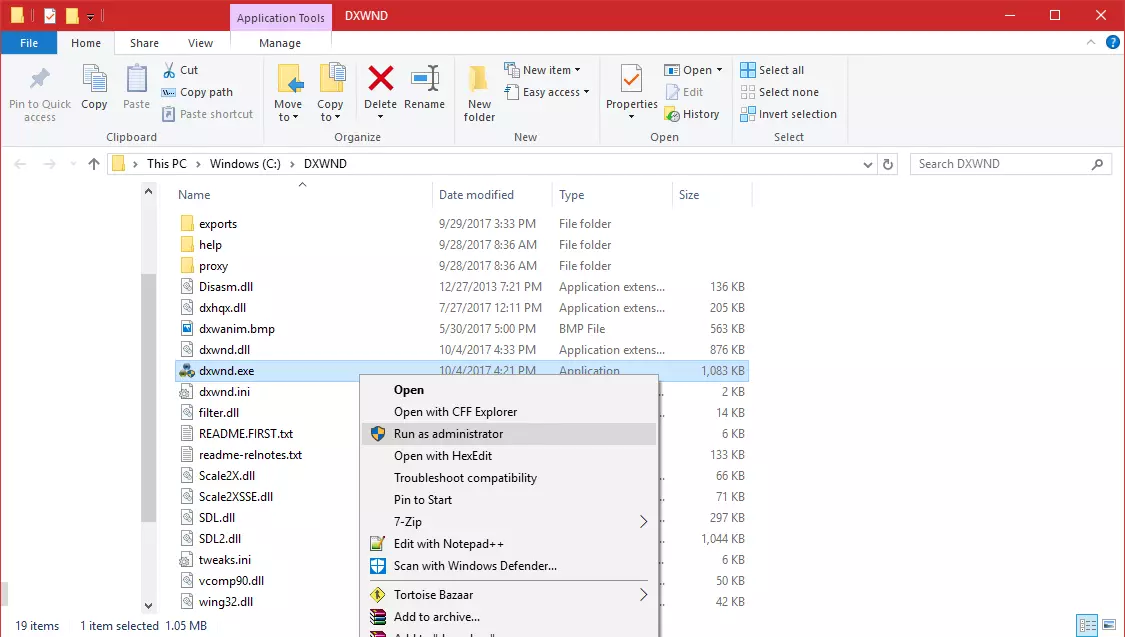Expand address bar history dropdown
Viewport: 1125px width, 637px height.
tap(867, 164)
